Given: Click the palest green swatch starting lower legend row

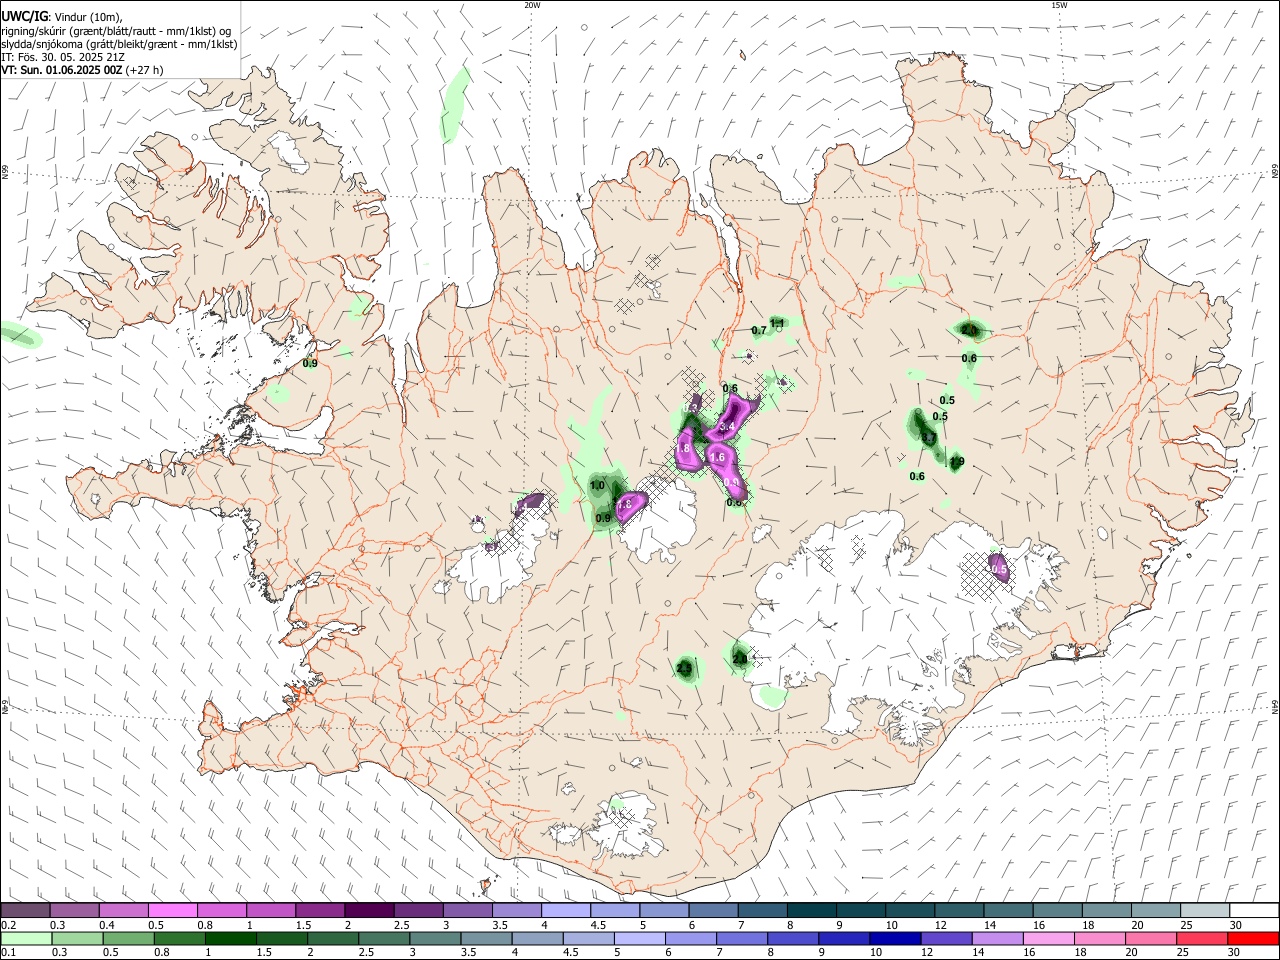Looking at the screenshot, I should click(25, 938).
